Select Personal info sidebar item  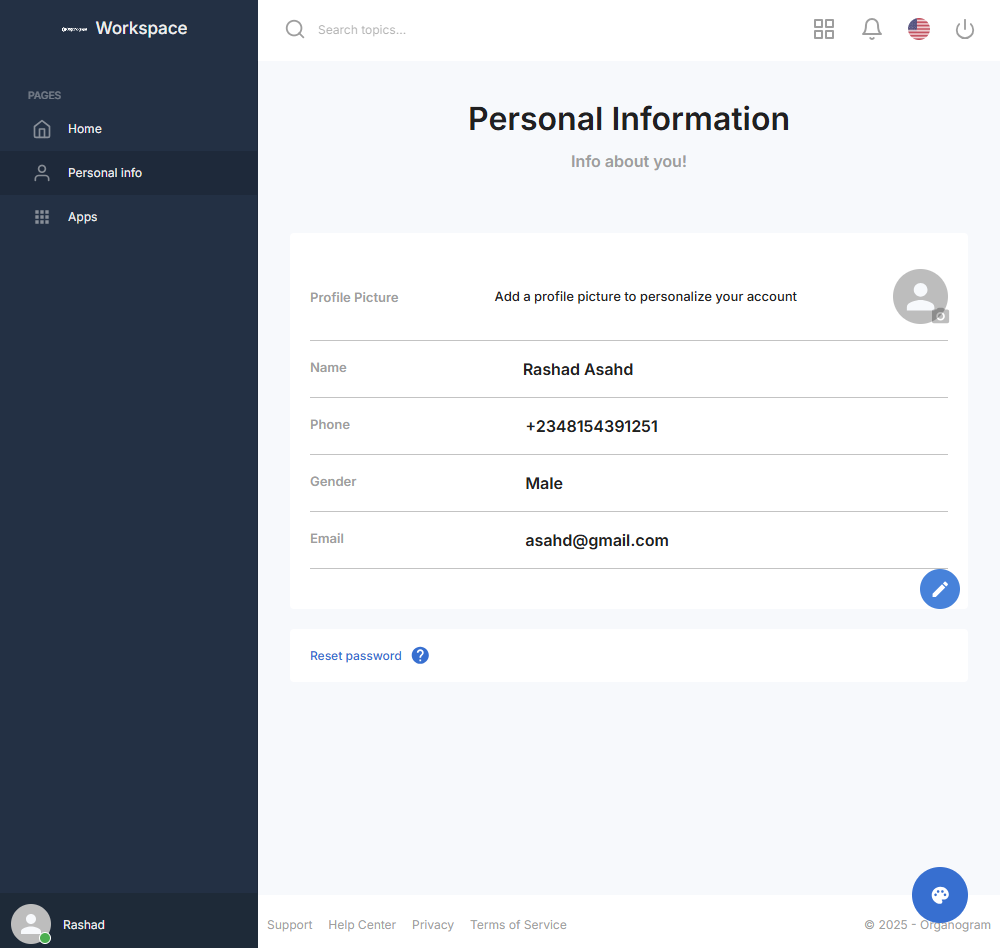point(105,173)
